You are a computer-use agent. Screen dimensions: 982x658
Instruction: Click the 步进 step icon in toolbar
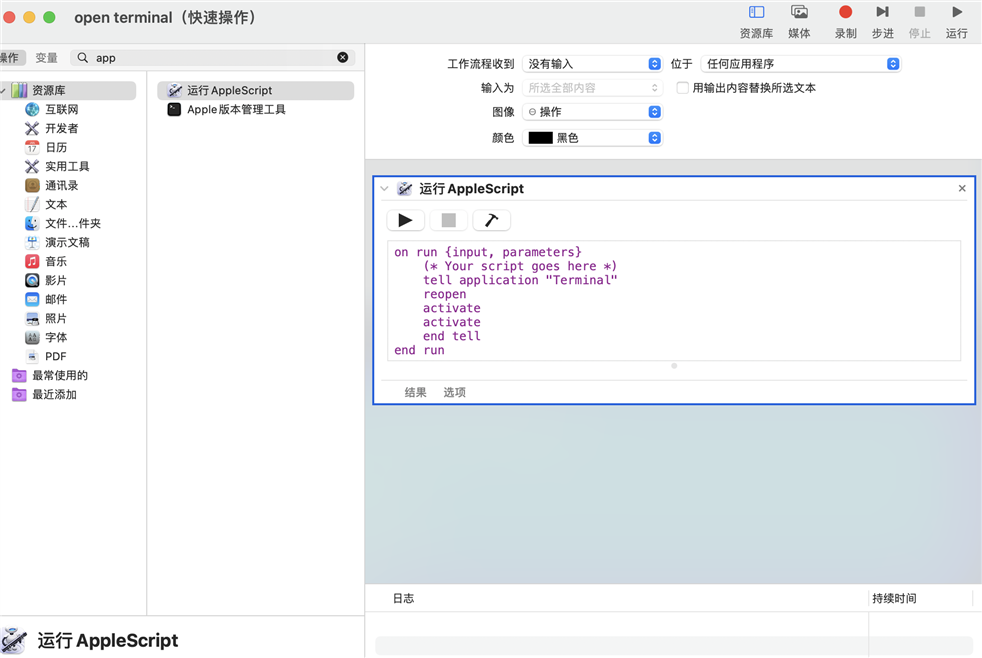[882, 12]
